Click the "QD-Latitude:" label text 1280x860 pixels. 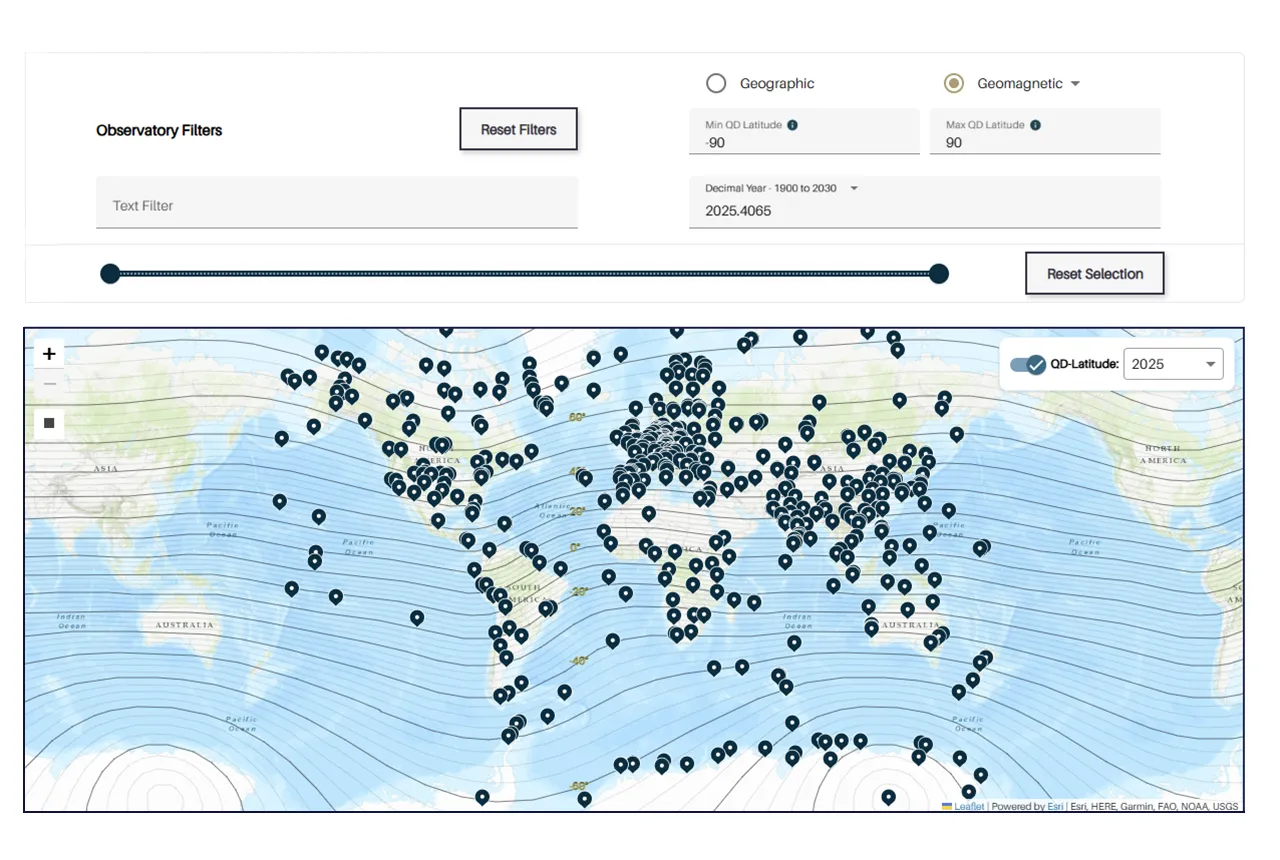1084,364
